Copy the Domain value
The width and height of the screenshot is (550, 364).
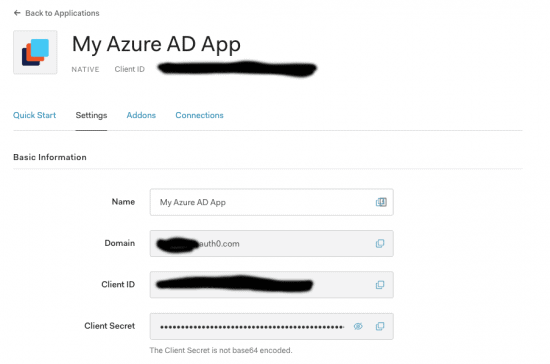pyautogui.click(x=380, y=244)
